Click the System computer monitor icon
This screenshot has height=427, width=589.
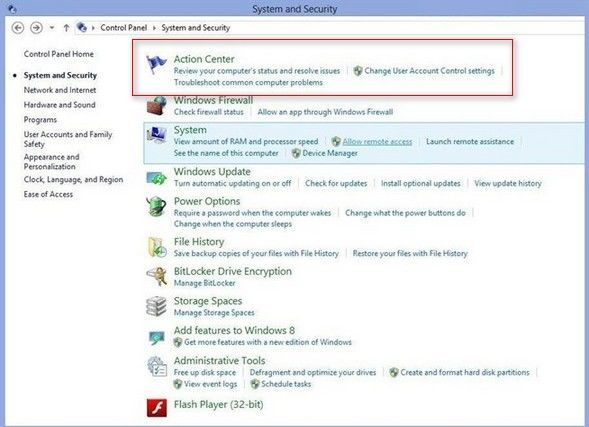click(157, 135)
